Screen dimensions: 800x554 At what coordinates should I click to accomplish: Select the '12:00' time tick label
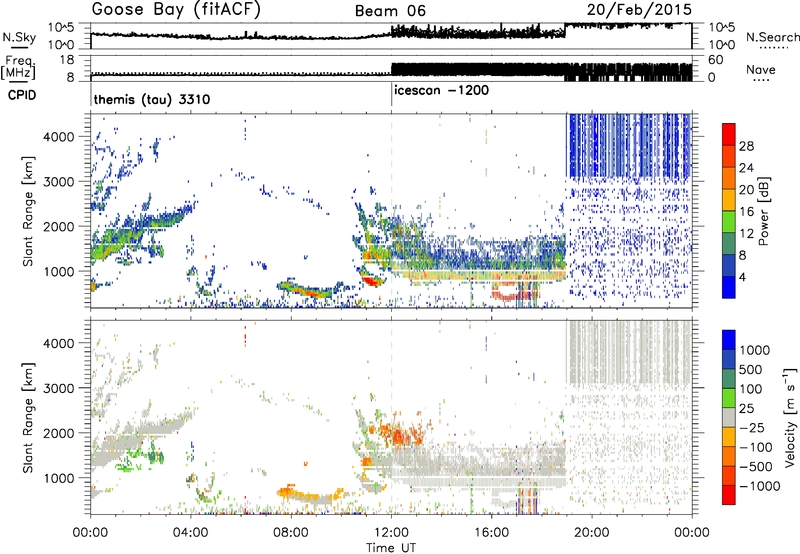[x=391, y=533]
